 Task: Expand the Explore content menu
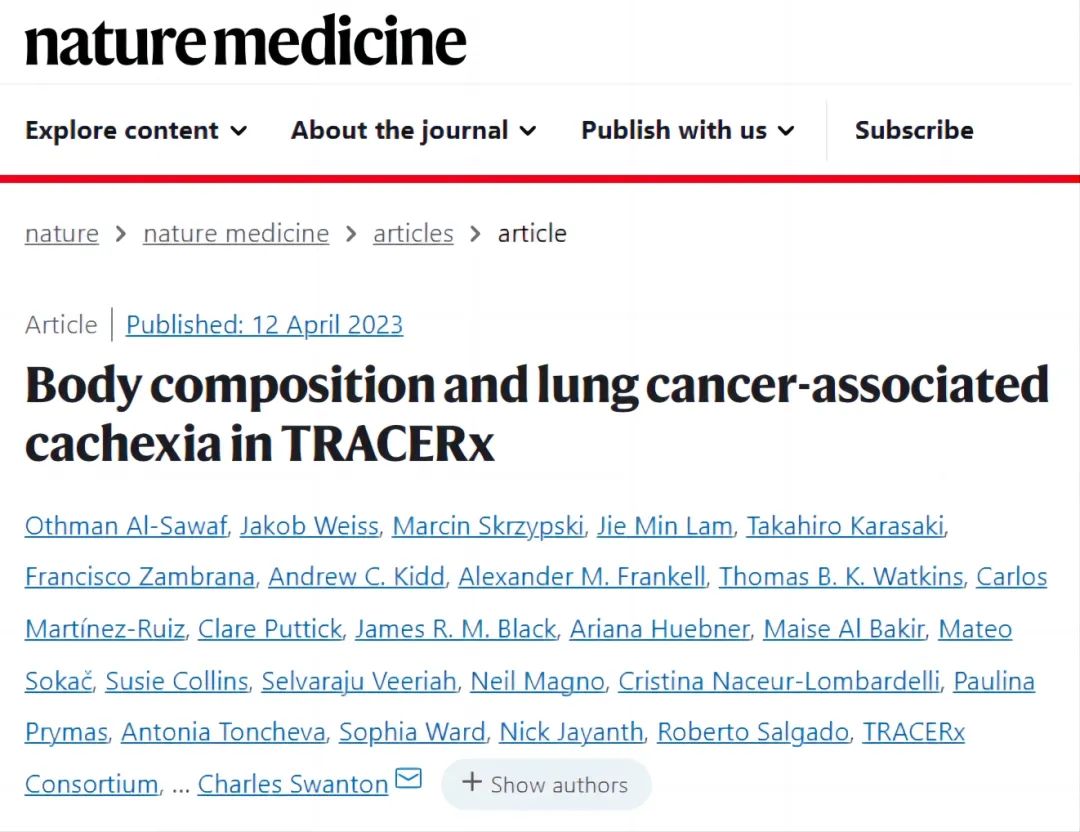[x=136, y=130]
